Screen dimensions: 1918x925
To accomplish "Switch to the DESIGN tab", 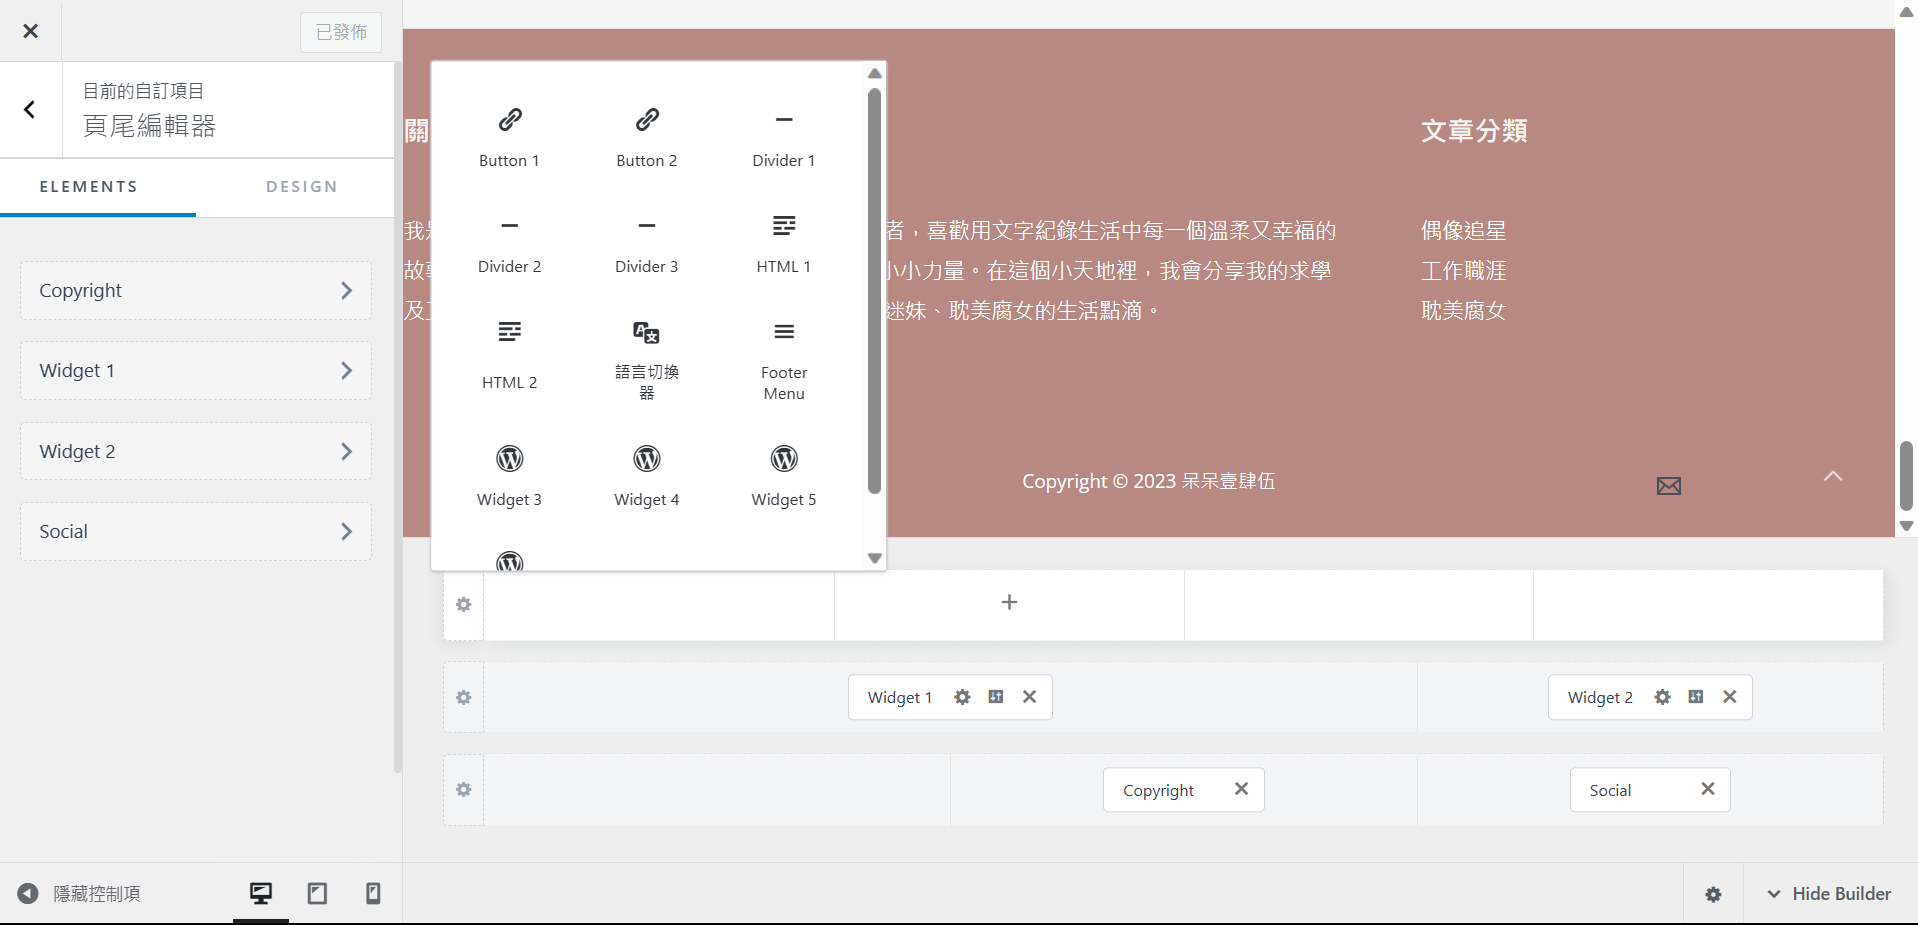I will pyautogui.click(x=301, y=187).
